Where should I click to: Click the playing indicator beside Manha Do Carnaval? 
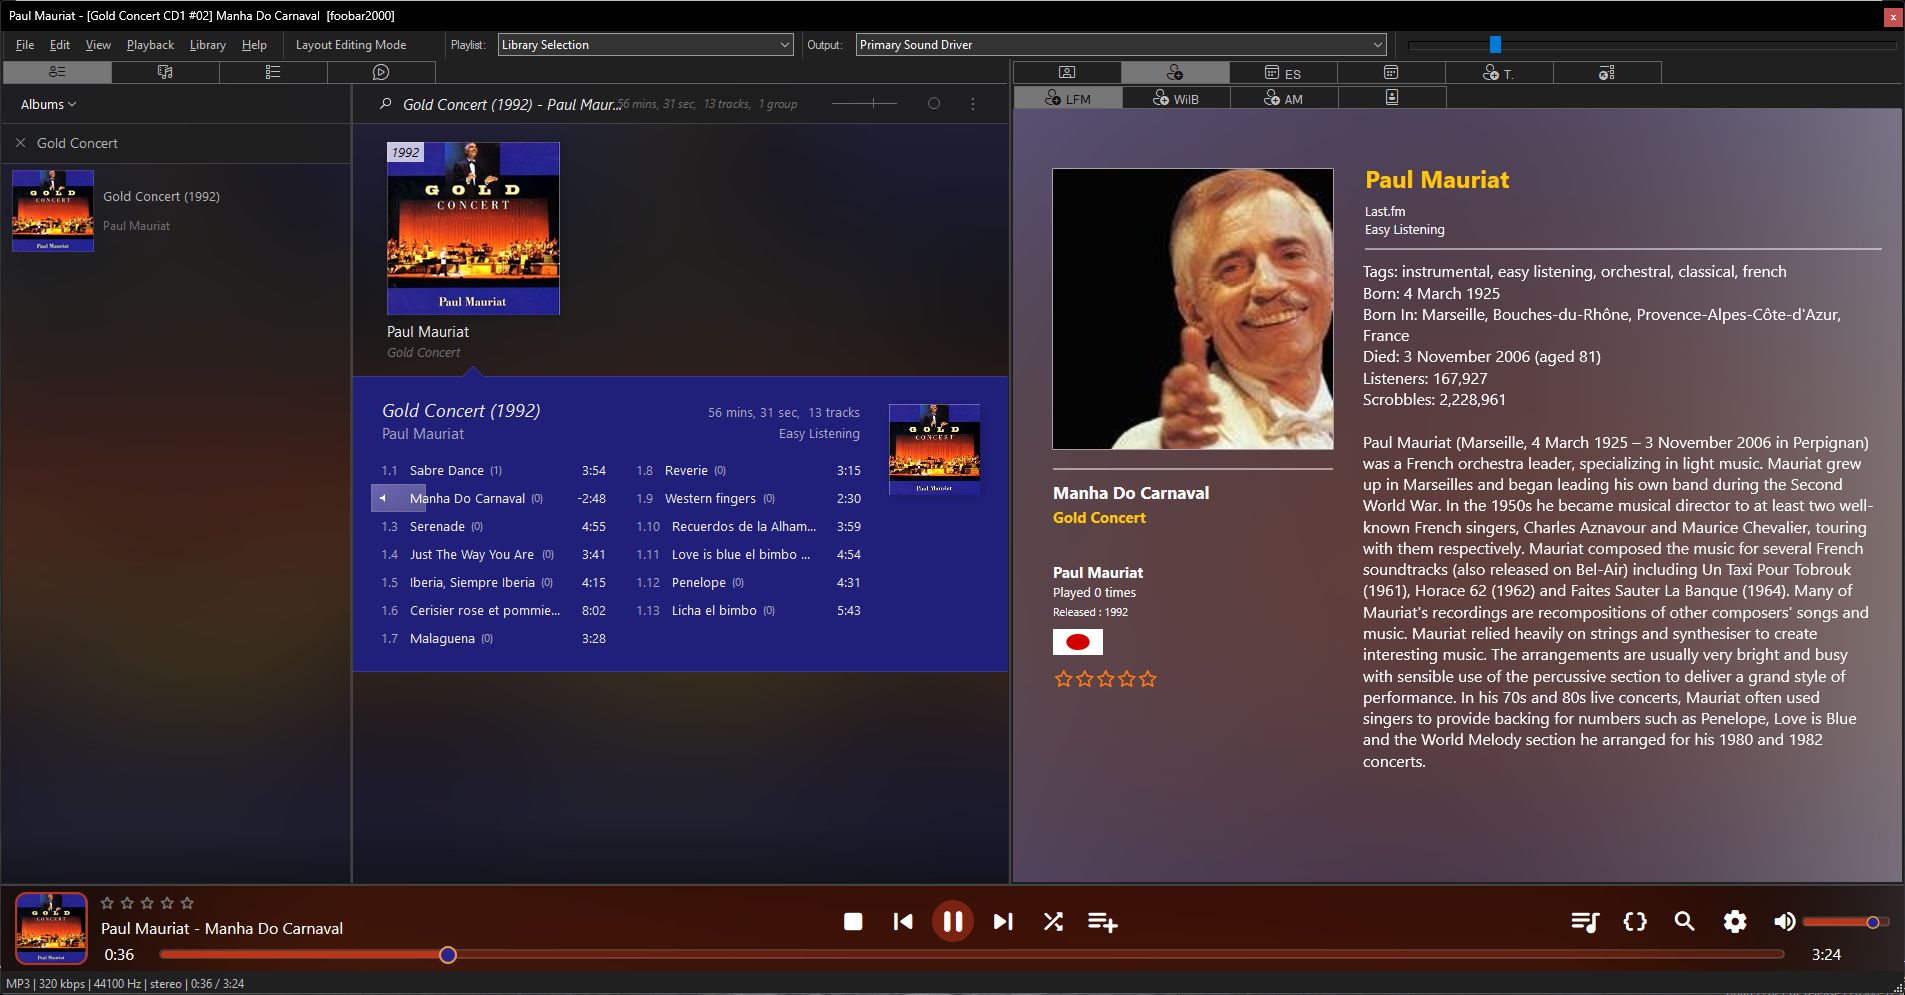(x=383, y=498)
